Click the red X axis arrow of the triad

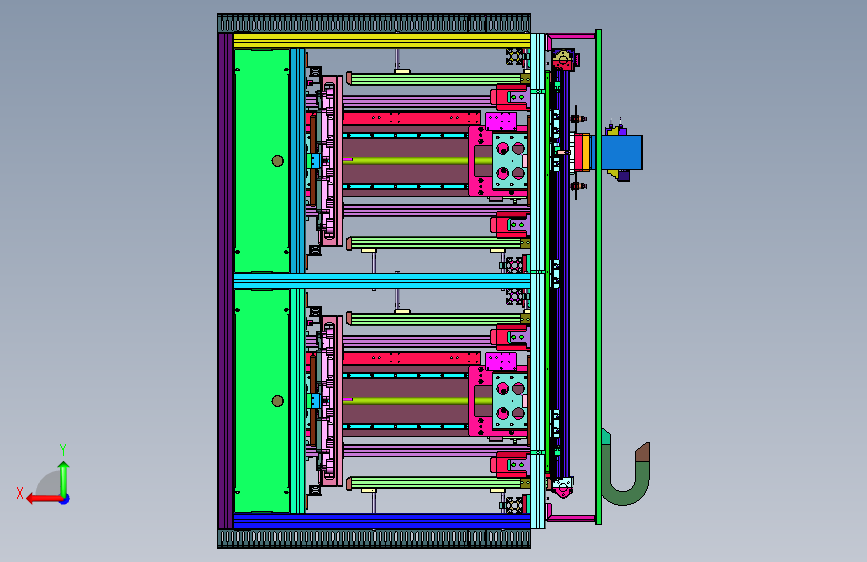pyautogui.click(x=43, y=499)
